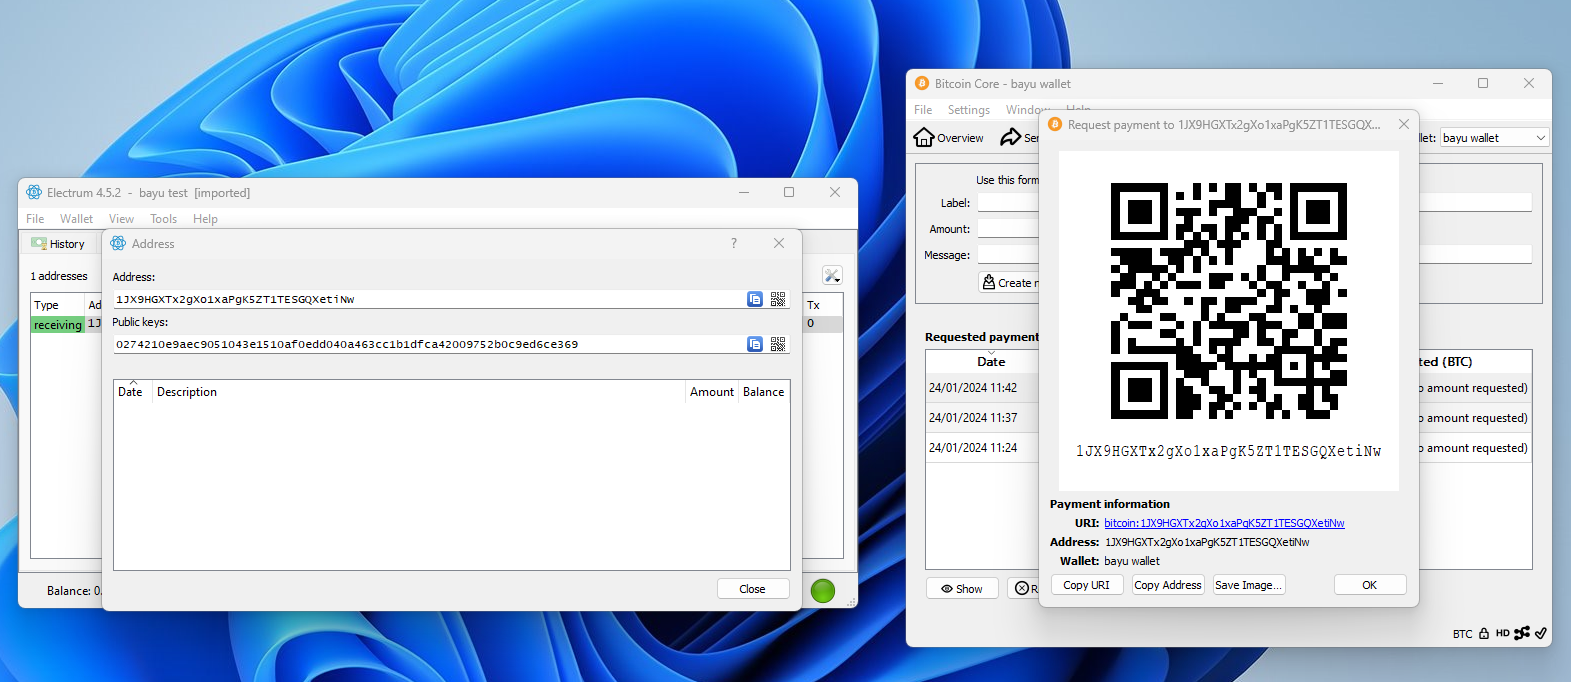Click the Copy Address button
1571x682 pixels.
[x=1168, y=585]
